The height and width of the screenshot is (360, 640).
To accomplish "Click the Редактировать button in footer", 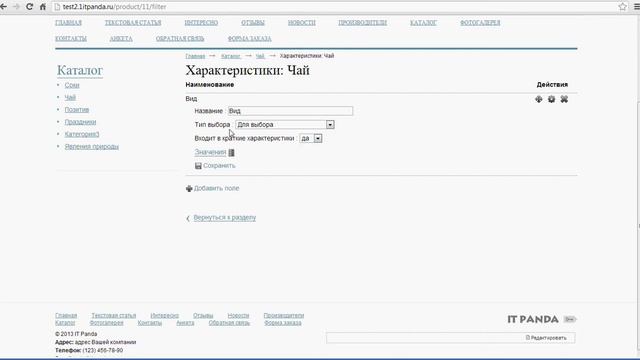I will (x=546, y=338).
